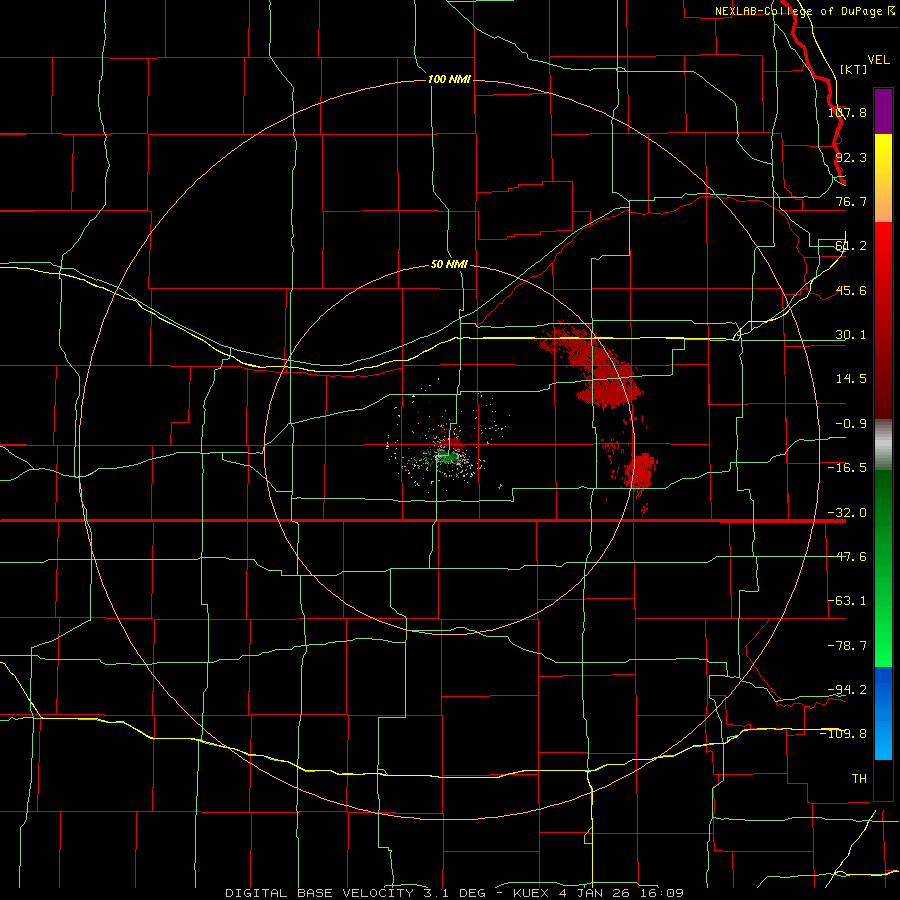Click the 50 NMI range ring label
Image resolution: width=900 pixels, height=900 pixels.
point(449,265)
